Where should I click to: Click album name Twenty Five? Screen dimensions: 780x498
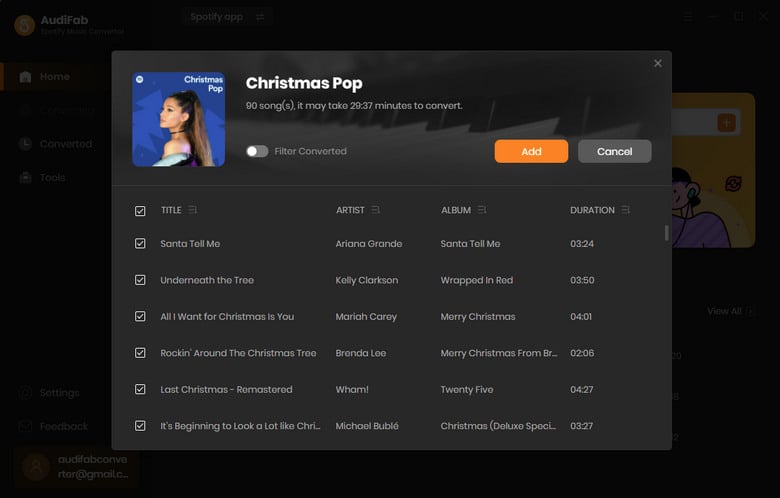pos(467,390)
